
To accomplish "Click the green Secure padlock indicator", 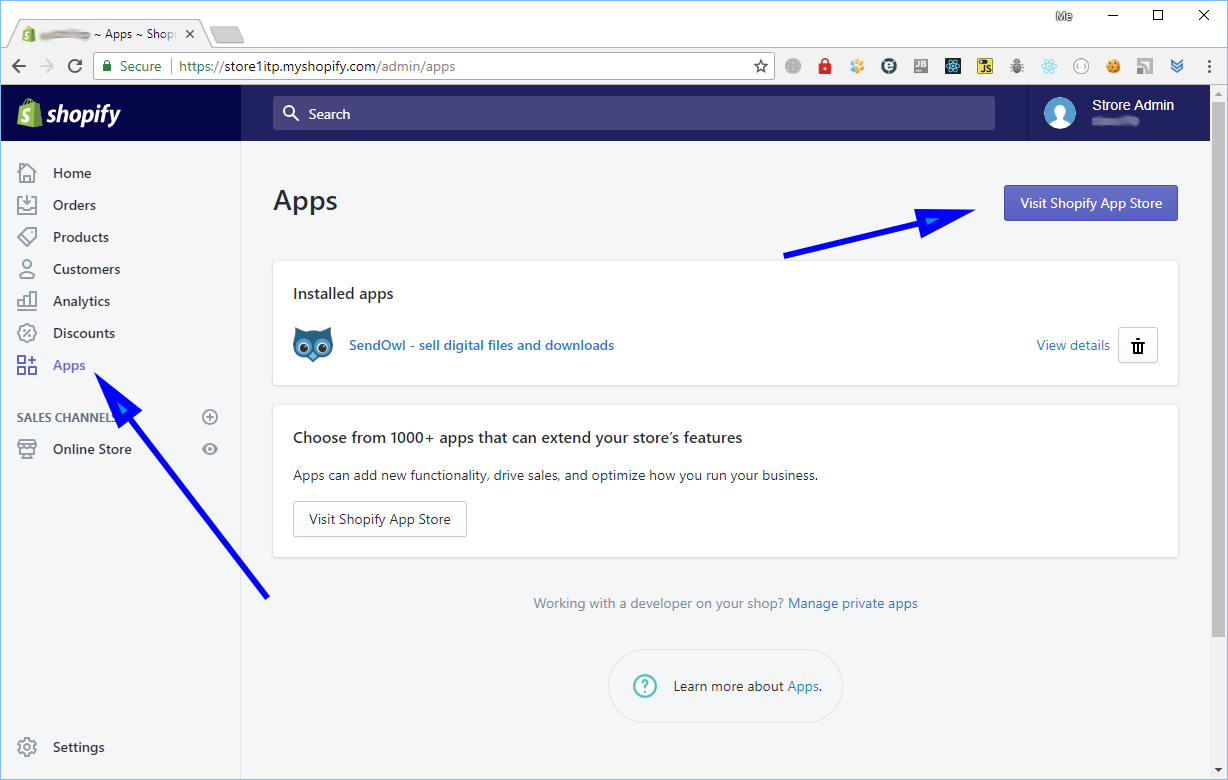I will [x=131, y=66].
